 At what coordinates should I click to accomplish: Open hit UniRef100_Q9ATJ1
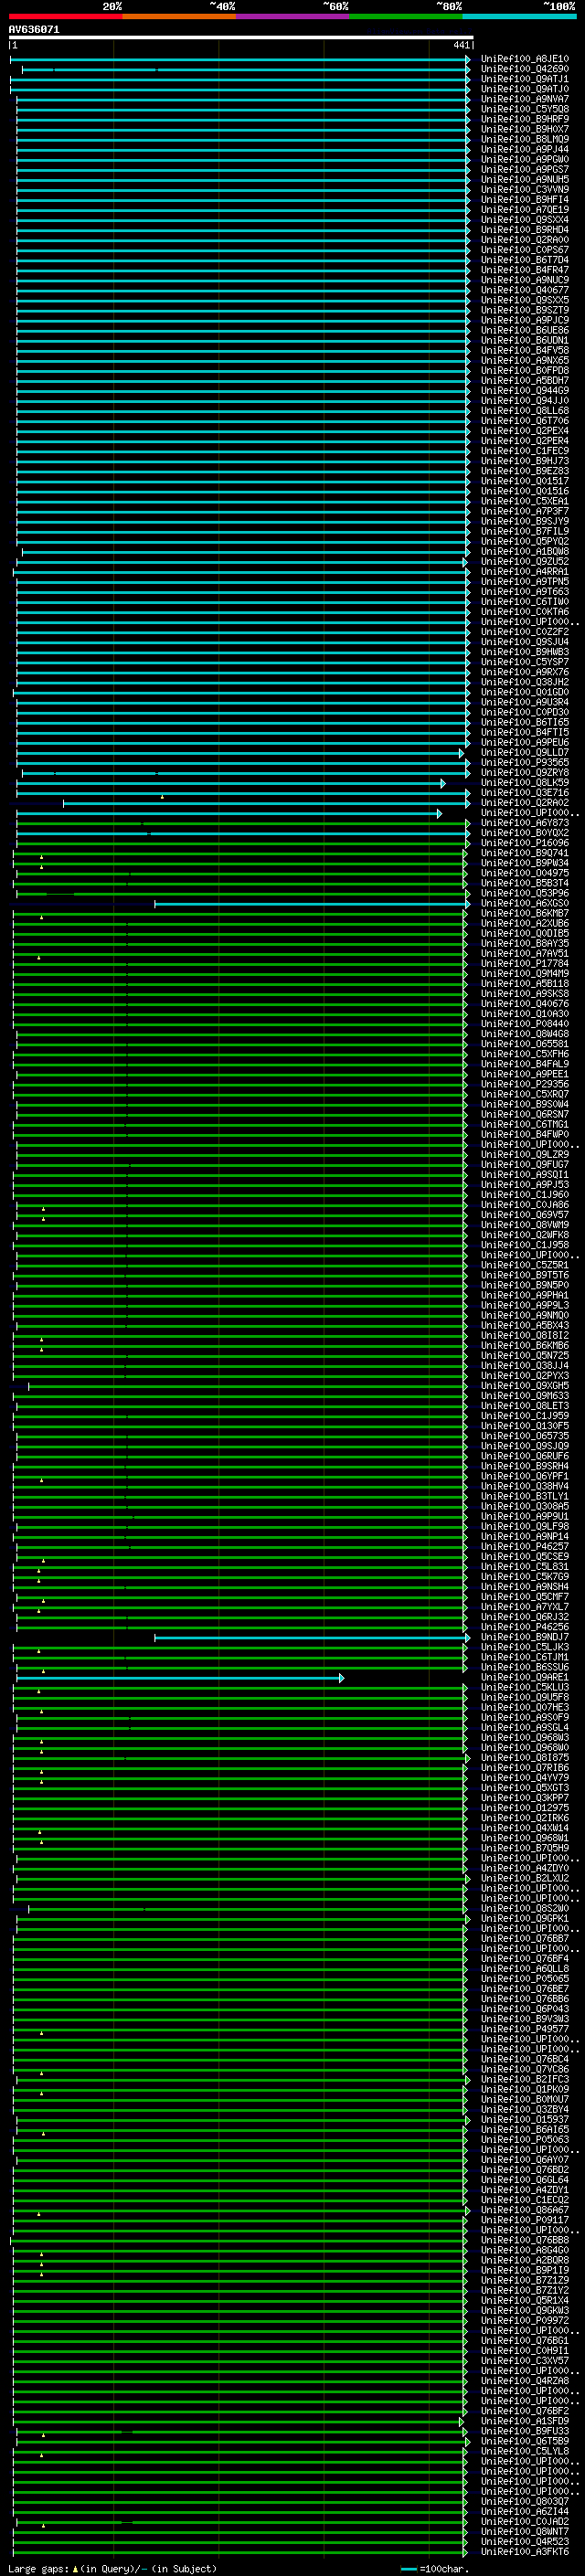(x=525, y=79)
